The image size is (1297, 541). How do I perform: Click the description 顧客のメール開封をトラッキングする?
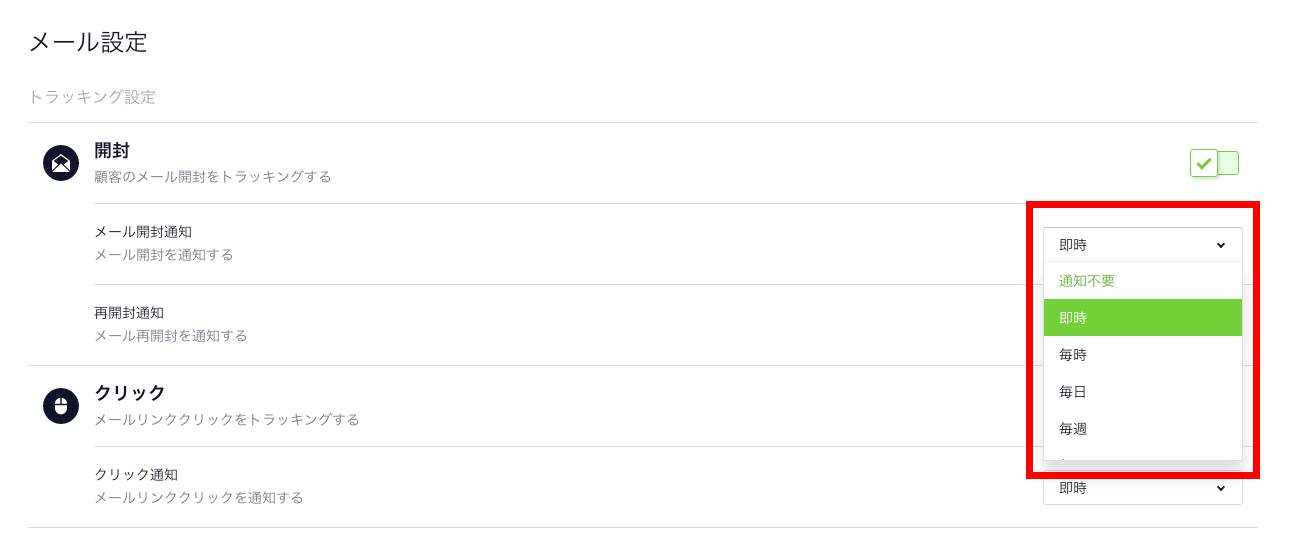pyautogui.click(x=213, y=177)
